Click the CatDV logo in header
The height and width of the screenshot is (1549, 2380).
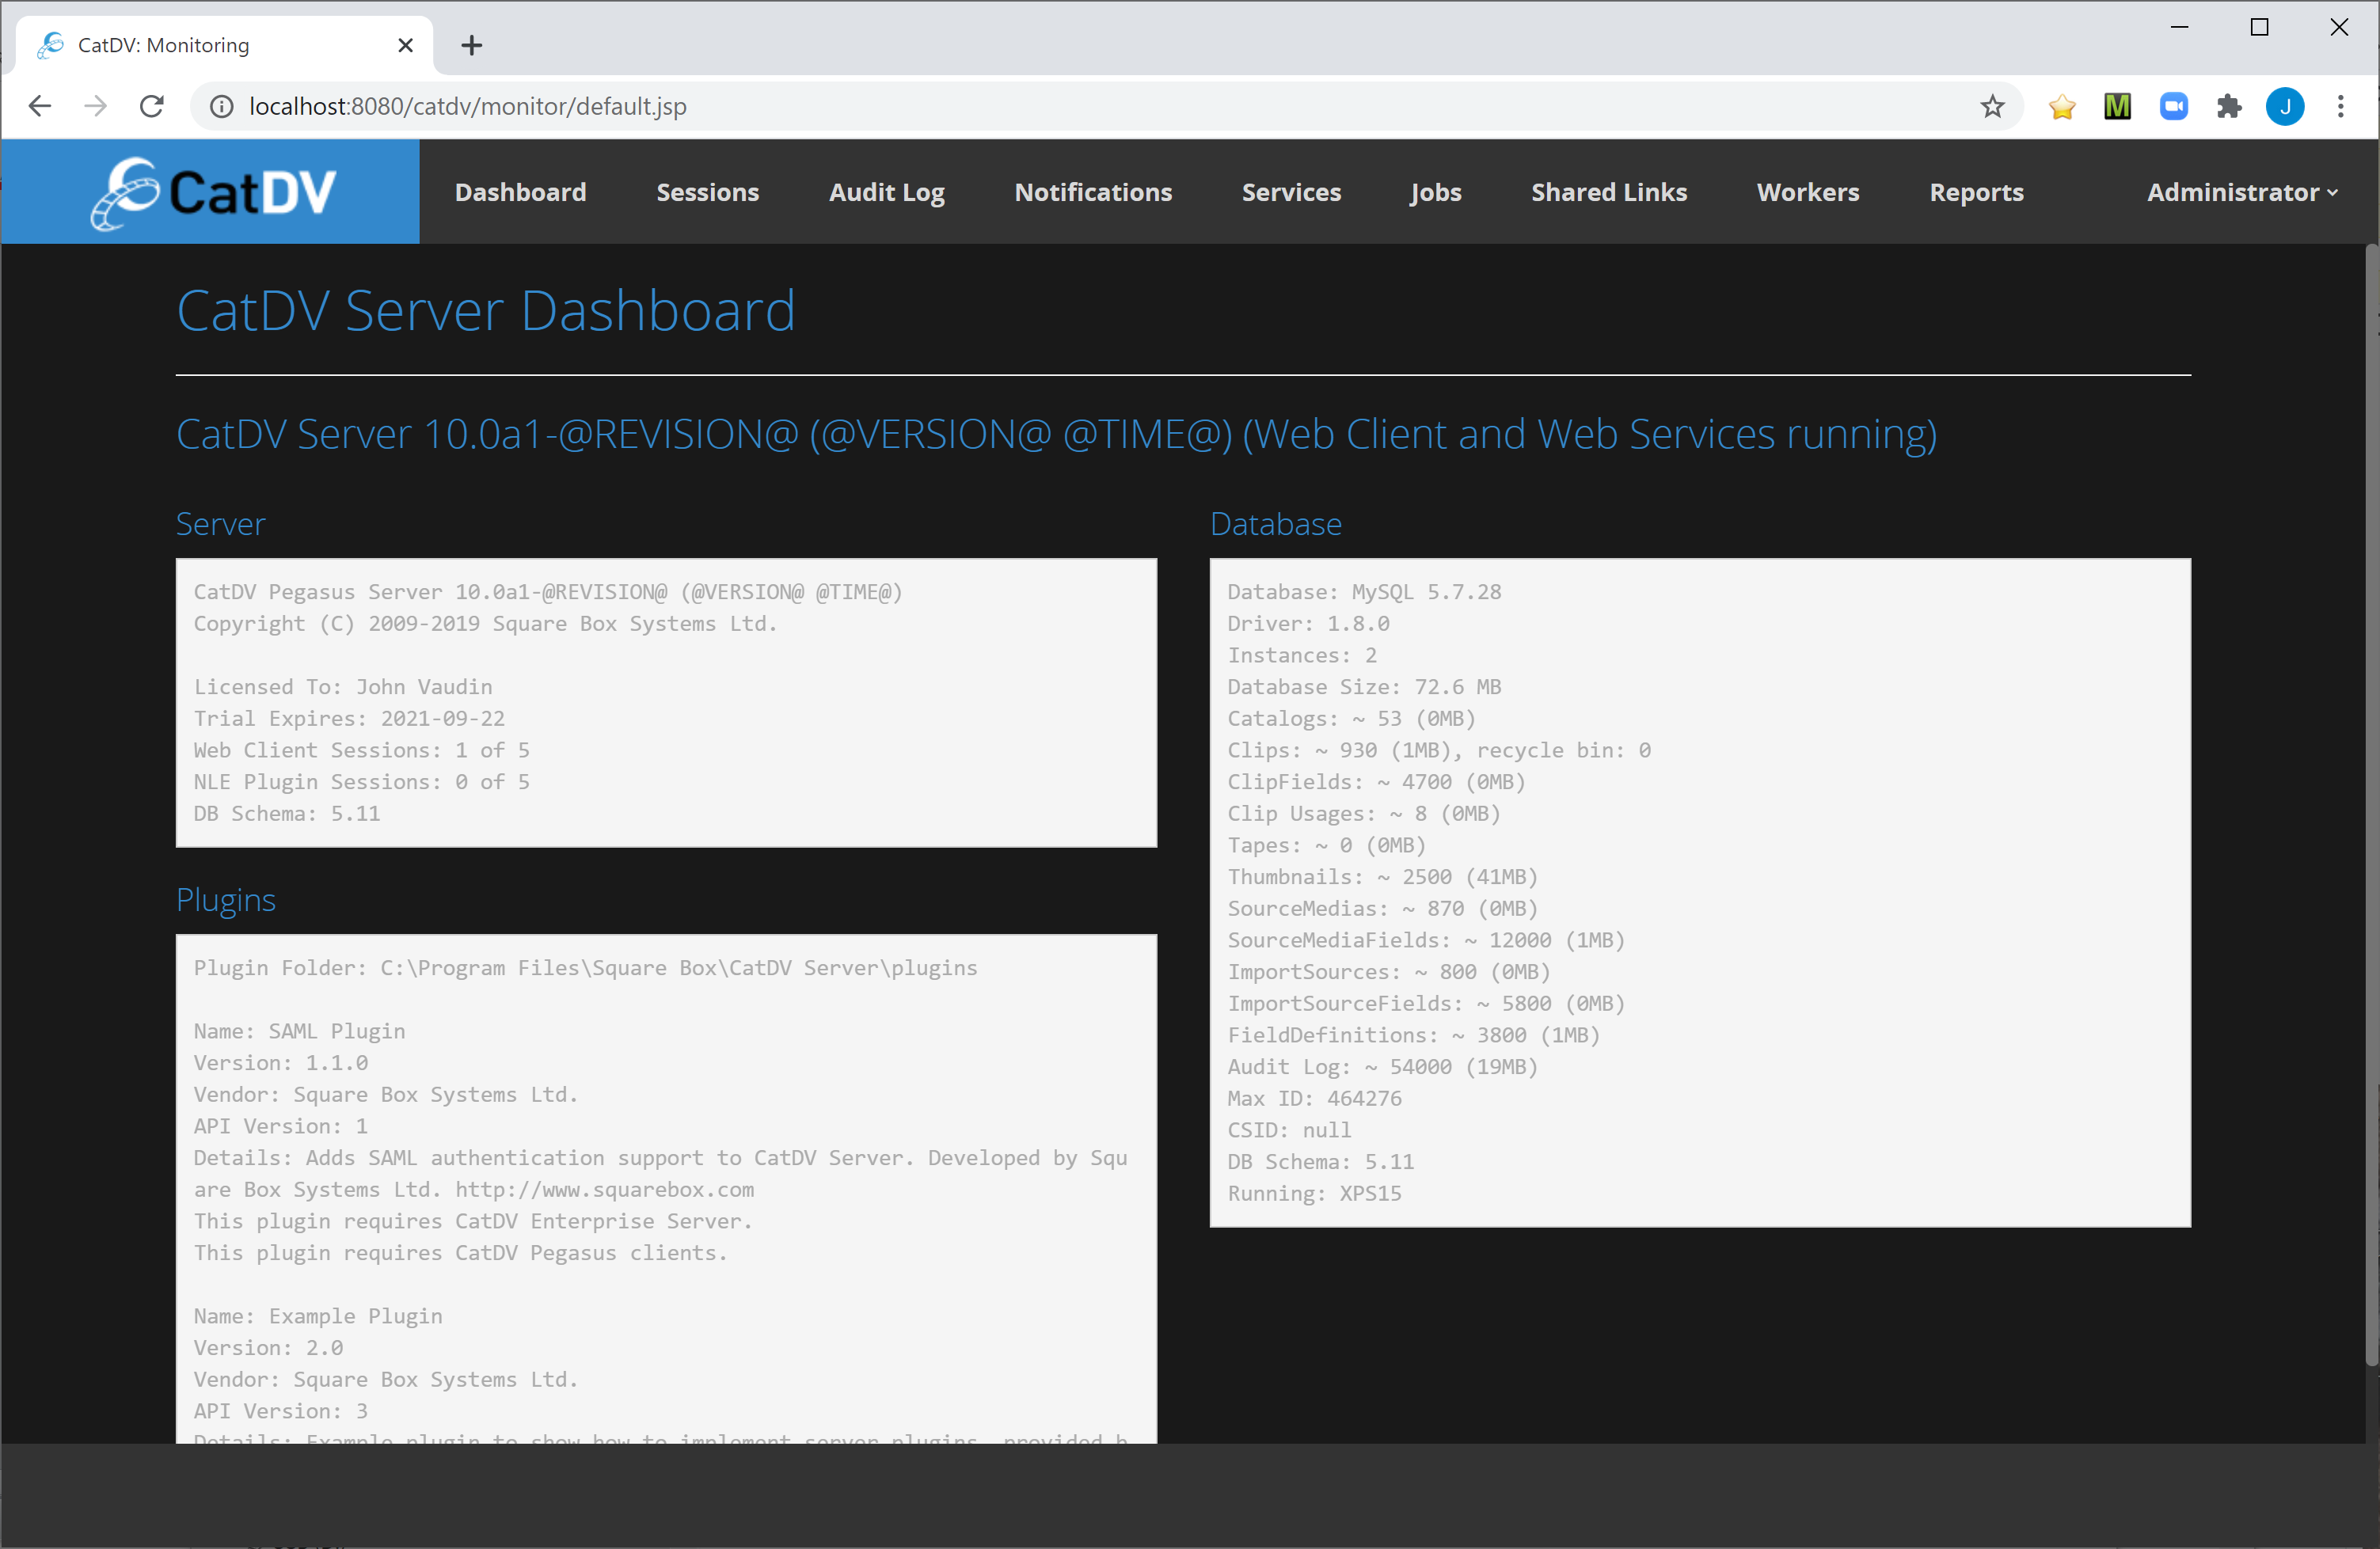[212, 192]
